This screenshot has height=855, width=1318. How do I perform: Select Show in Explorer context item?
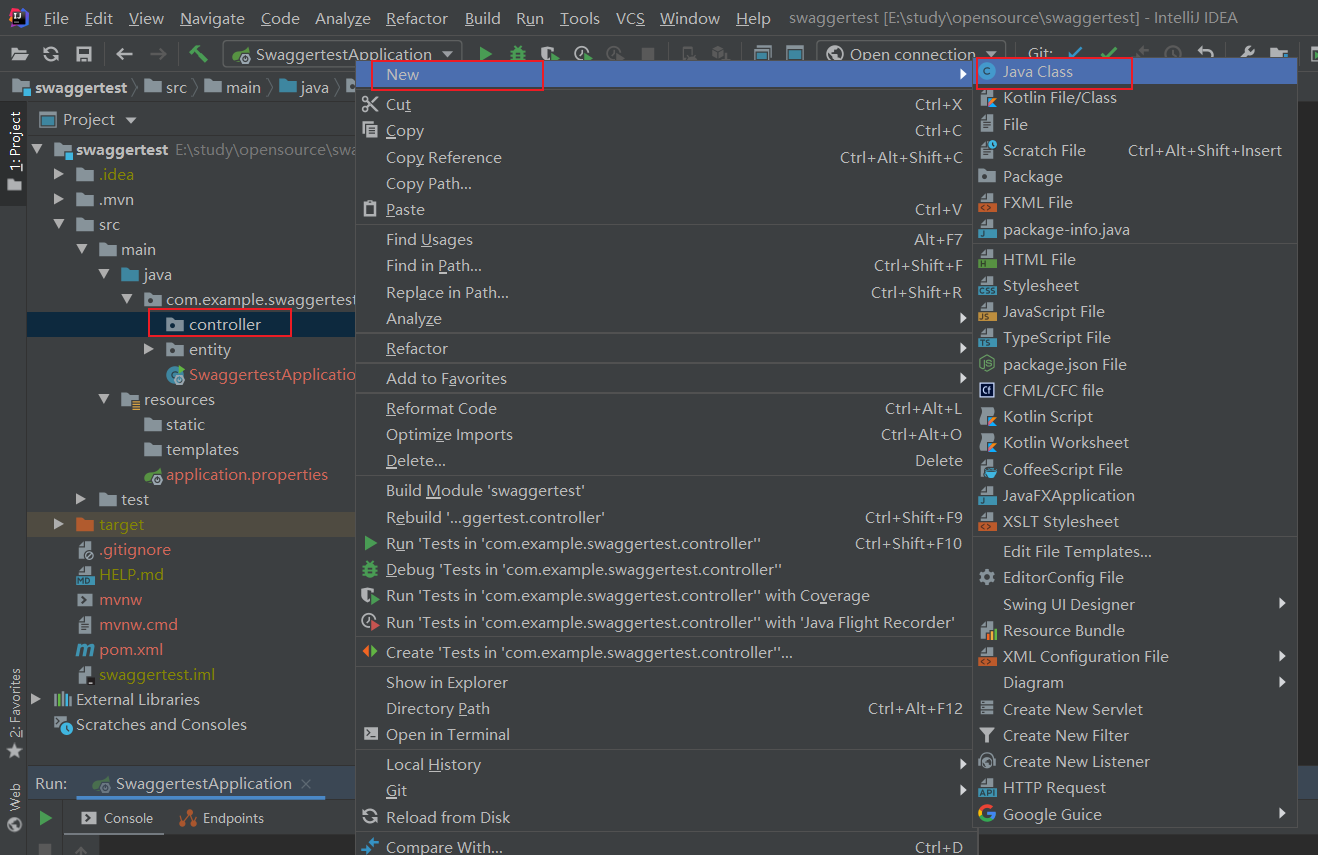(664, 683)
